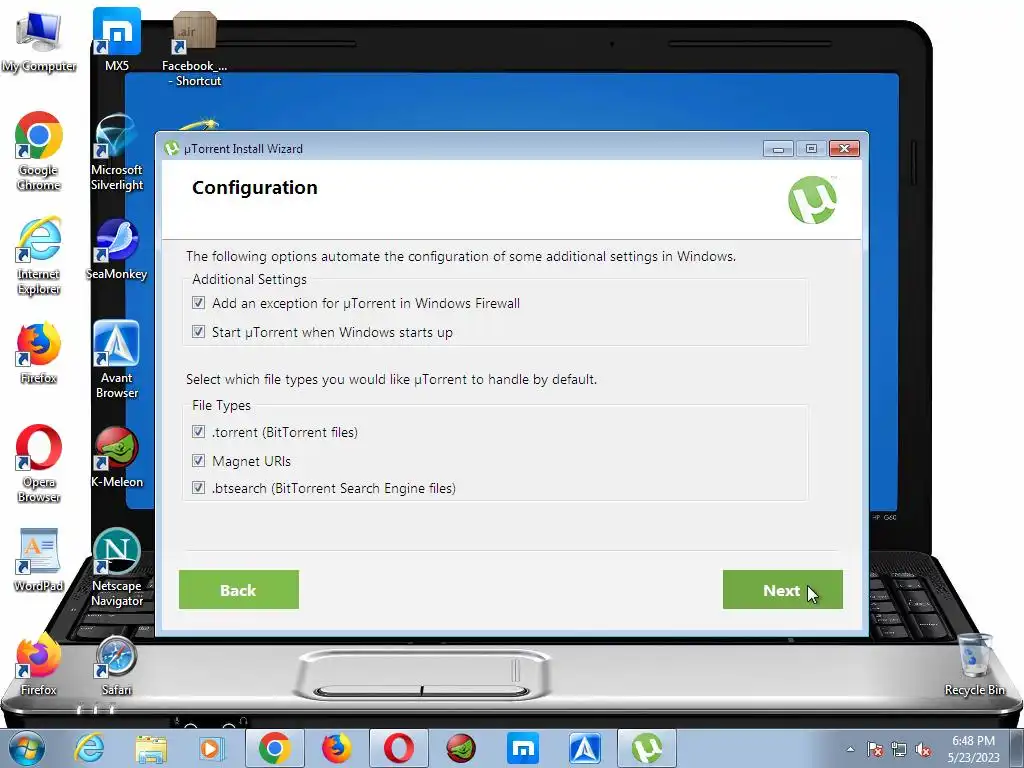Launch Internet Explorer from desktop
Viewport: 1024px width, 768px height.
(x=39, y=256)
